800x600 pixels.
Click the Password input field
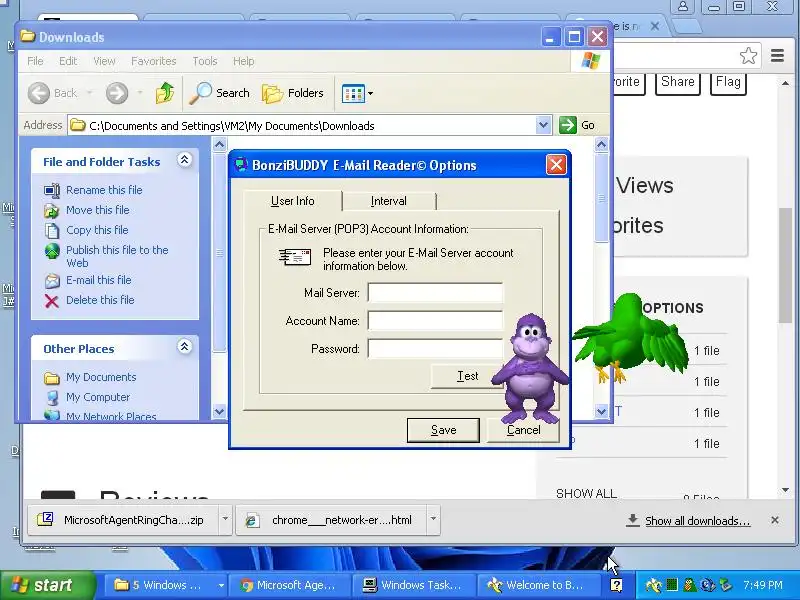pos(435,349)
